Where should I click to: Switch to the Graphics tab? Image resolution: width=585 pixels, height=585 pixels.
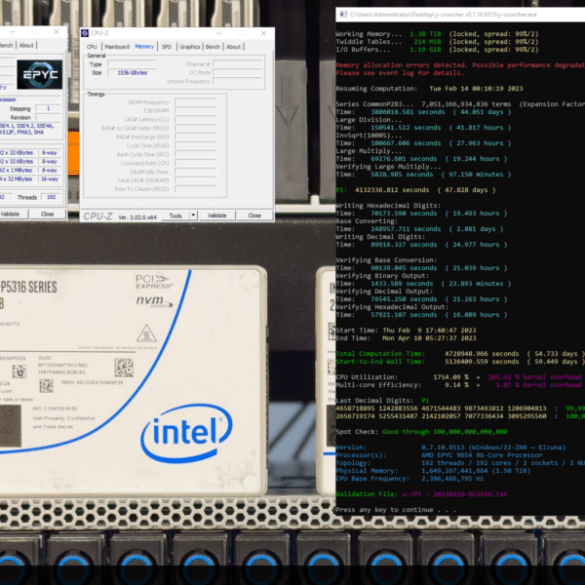click(x=190, y=47)
